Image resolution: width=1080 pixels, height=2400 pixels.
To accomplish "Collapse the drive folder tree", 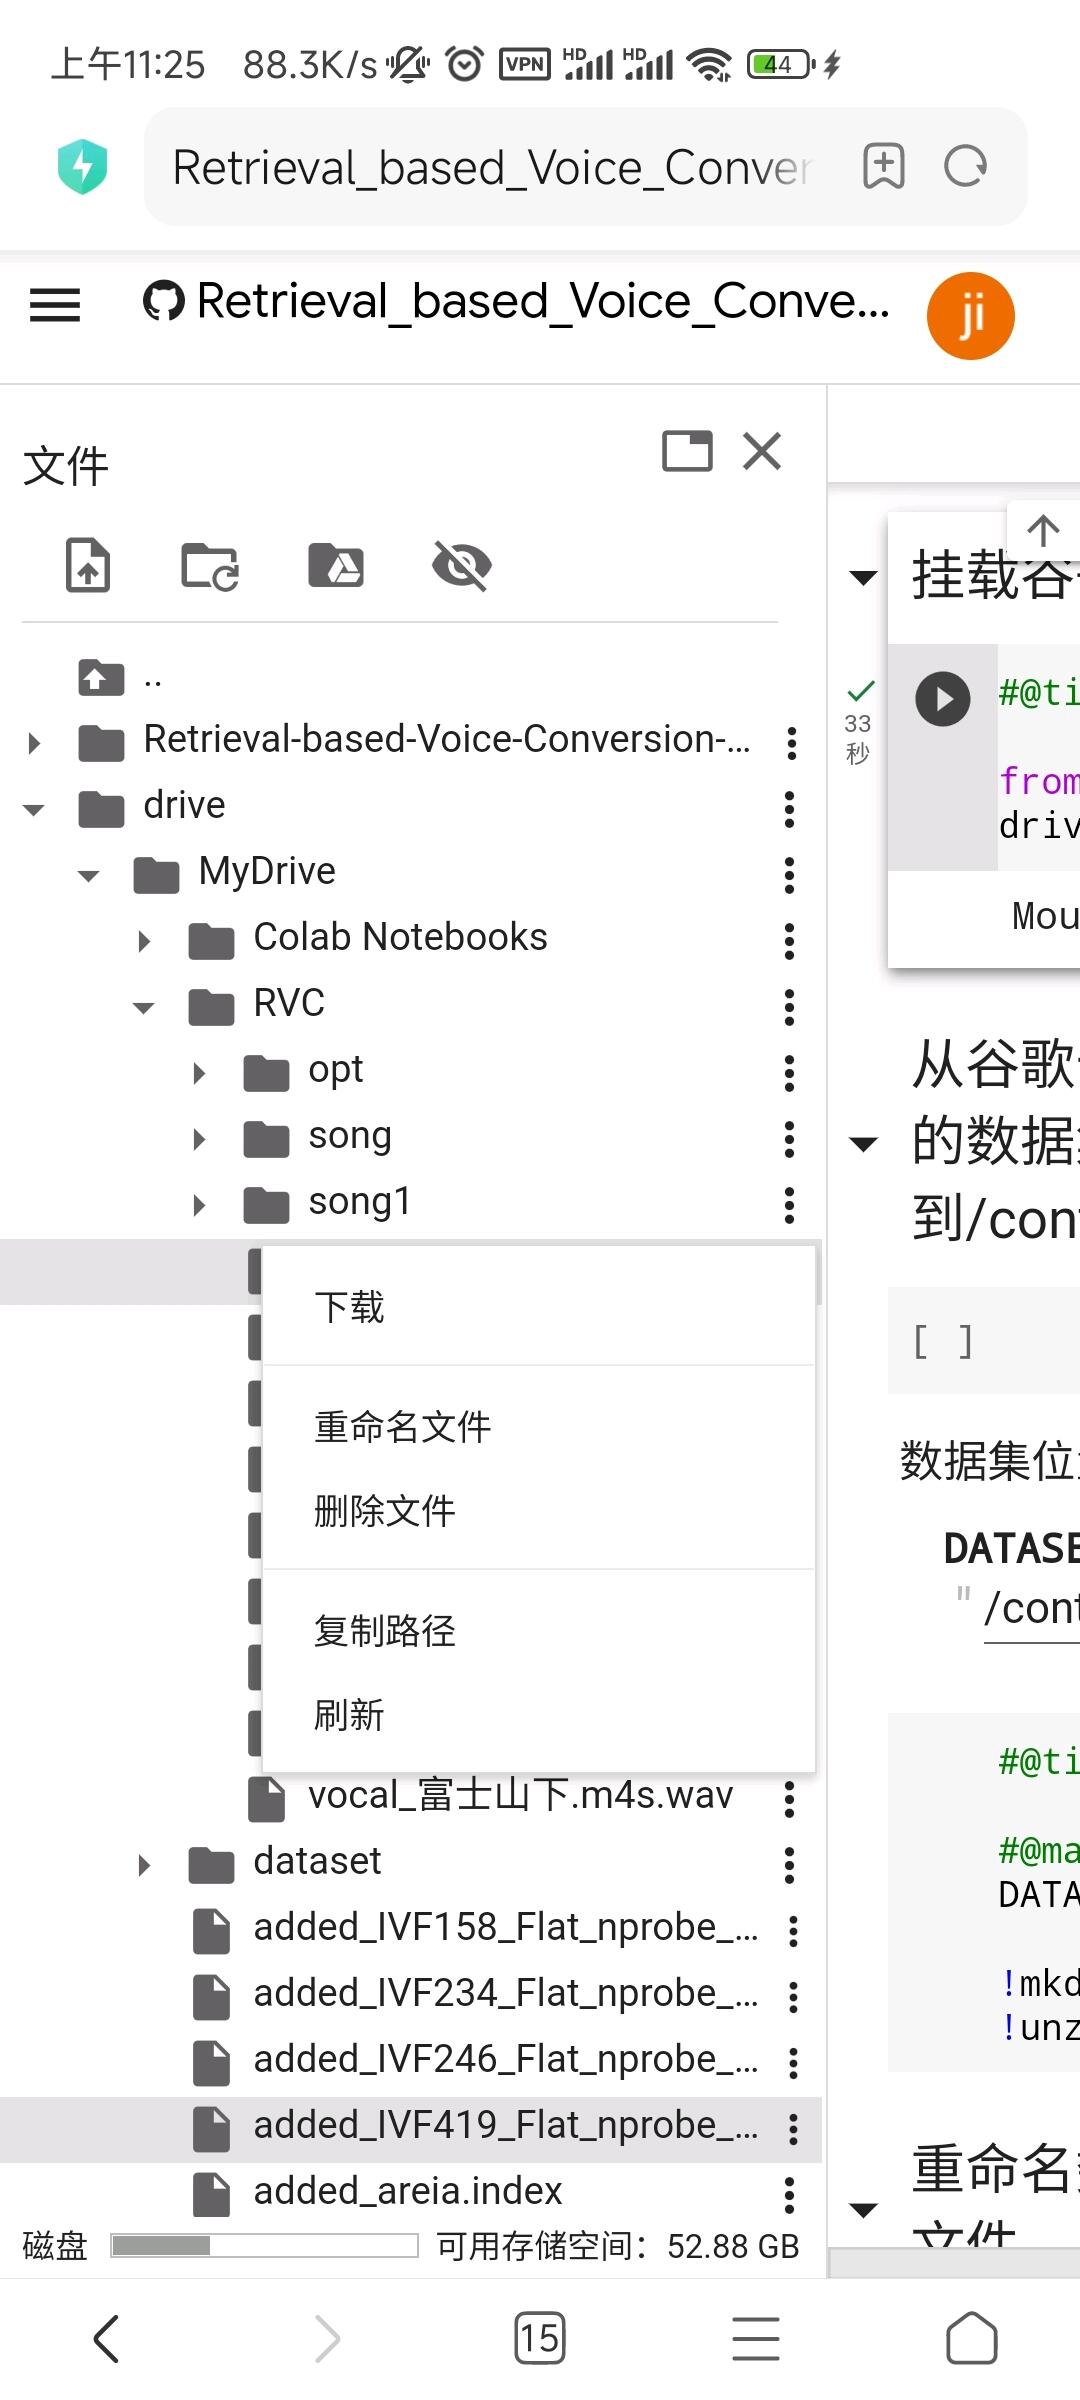I will click(34, 809).
